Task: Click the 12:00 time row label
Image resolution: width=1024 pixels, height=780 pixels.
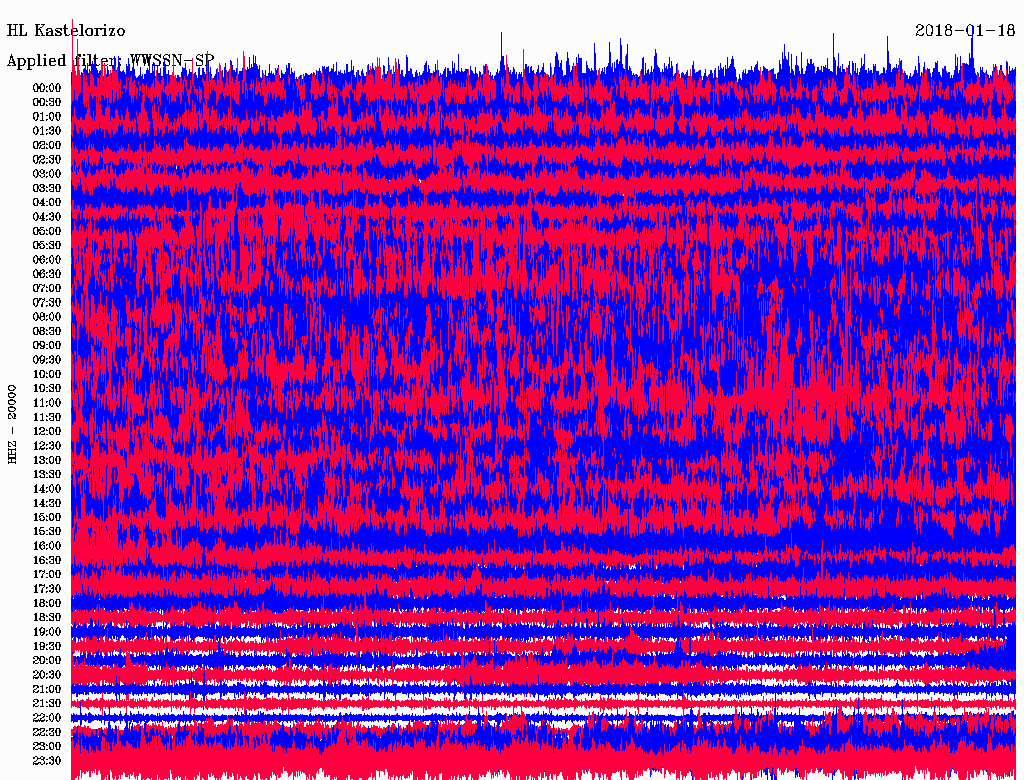Action: 47,432
